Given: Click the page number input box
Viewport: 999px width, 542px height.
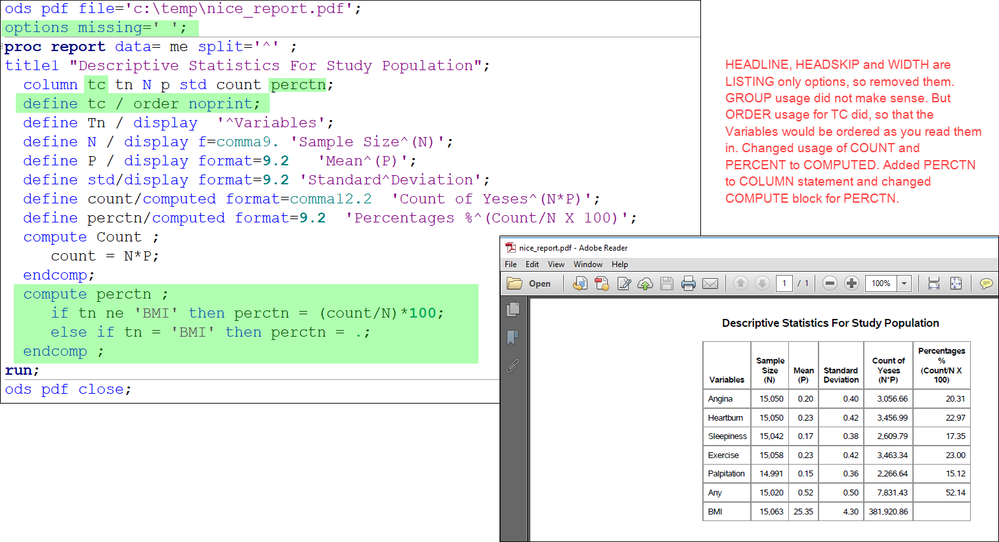Looking at the screenshot, I should 784,283.
